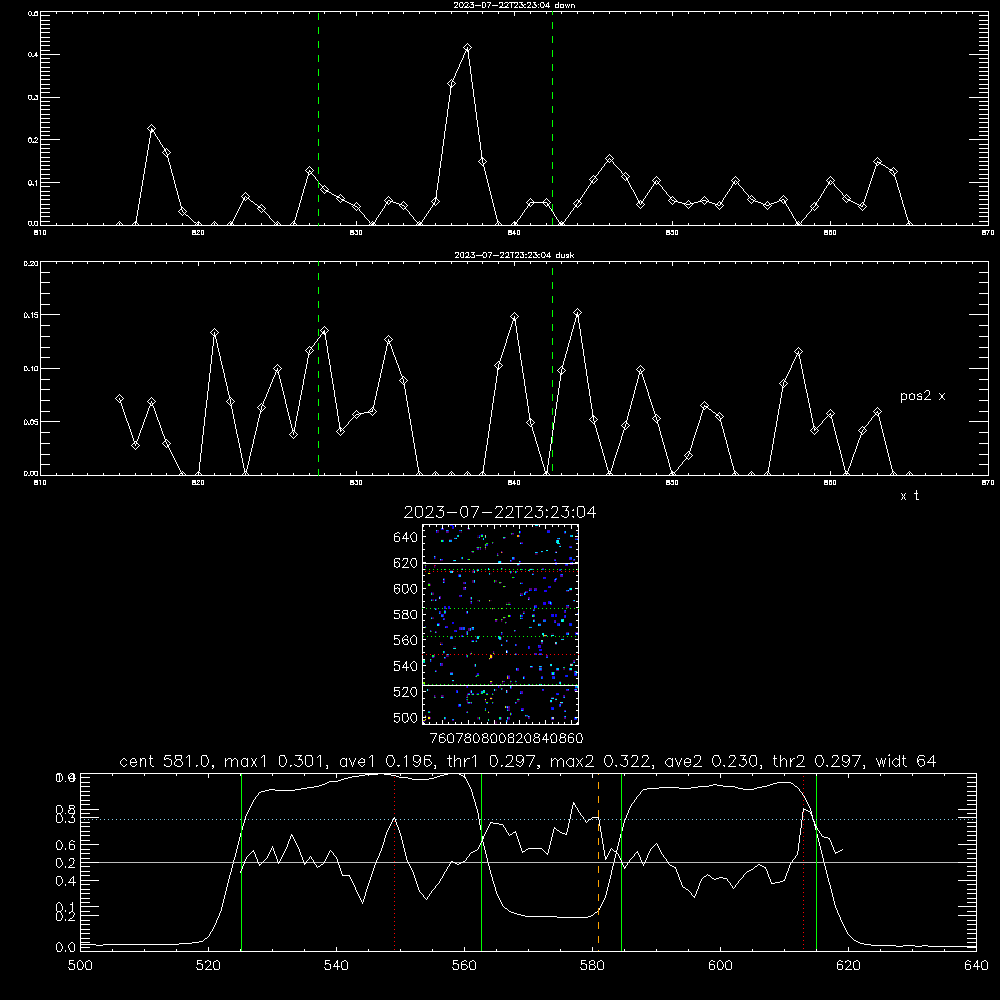Click x-axis label 560 of the bottom plot
The height and width of the screenshot is (1000, 1000).
464,966
